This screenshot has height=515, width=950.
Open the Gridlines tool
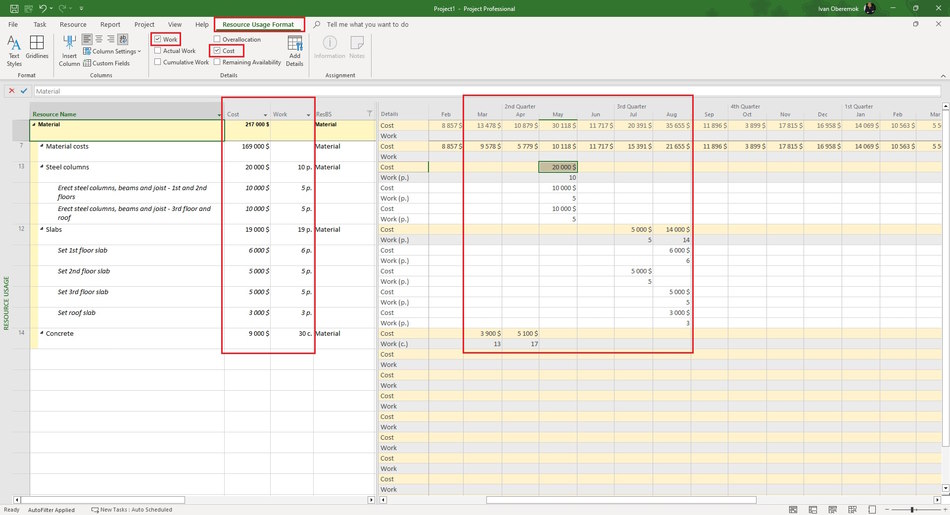click(37, 47)
